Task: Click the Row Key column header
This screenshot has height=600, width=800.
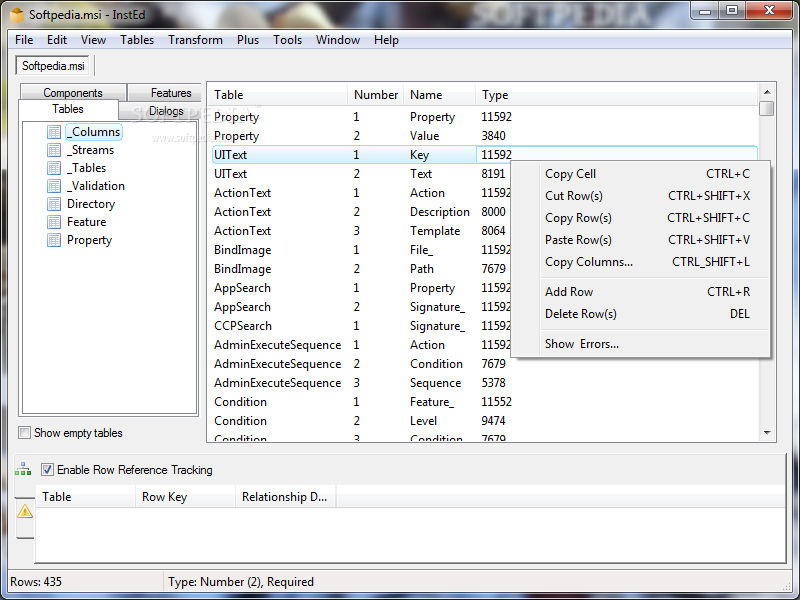Action: (x=185, y=497)
